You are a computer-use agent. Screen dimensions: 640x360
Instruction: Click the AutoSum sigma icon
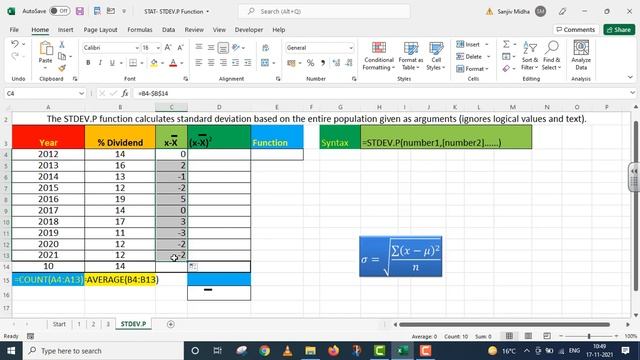506,44
